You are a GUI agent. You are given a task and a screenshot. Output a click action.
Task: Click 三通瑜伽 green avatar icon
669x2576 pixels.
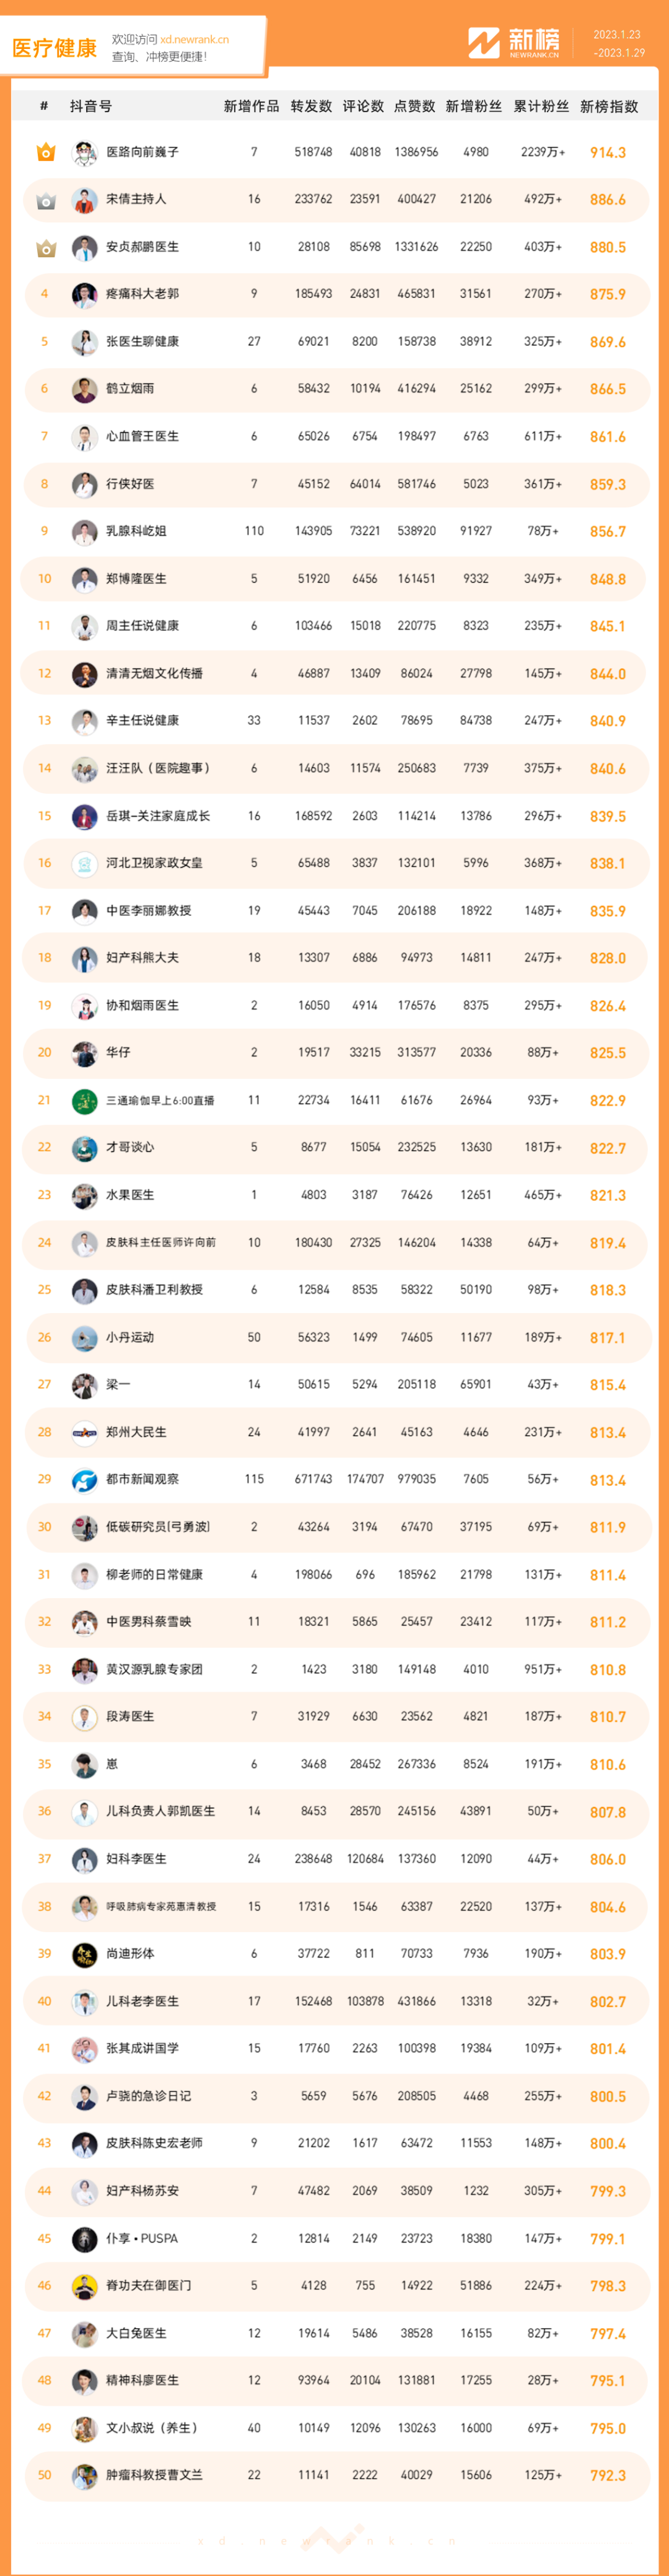(x=85, y=1100)
